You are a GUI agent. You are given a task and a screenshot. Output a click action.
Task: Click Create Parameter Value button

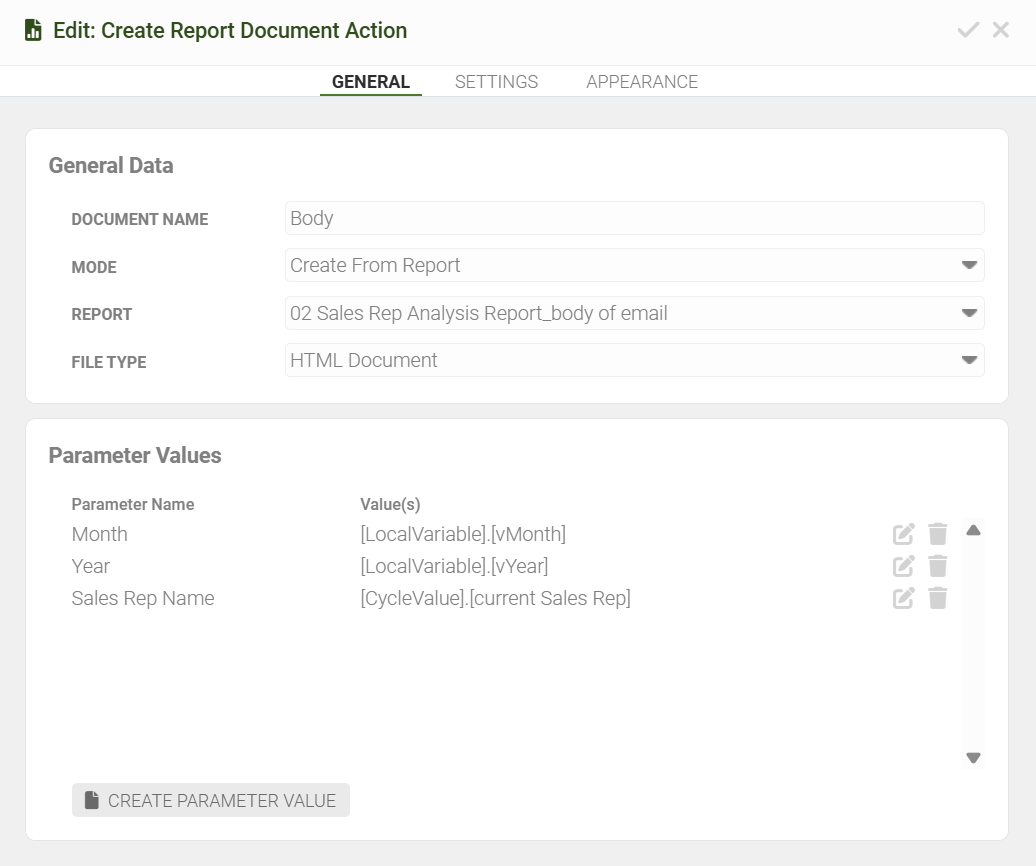211,800
